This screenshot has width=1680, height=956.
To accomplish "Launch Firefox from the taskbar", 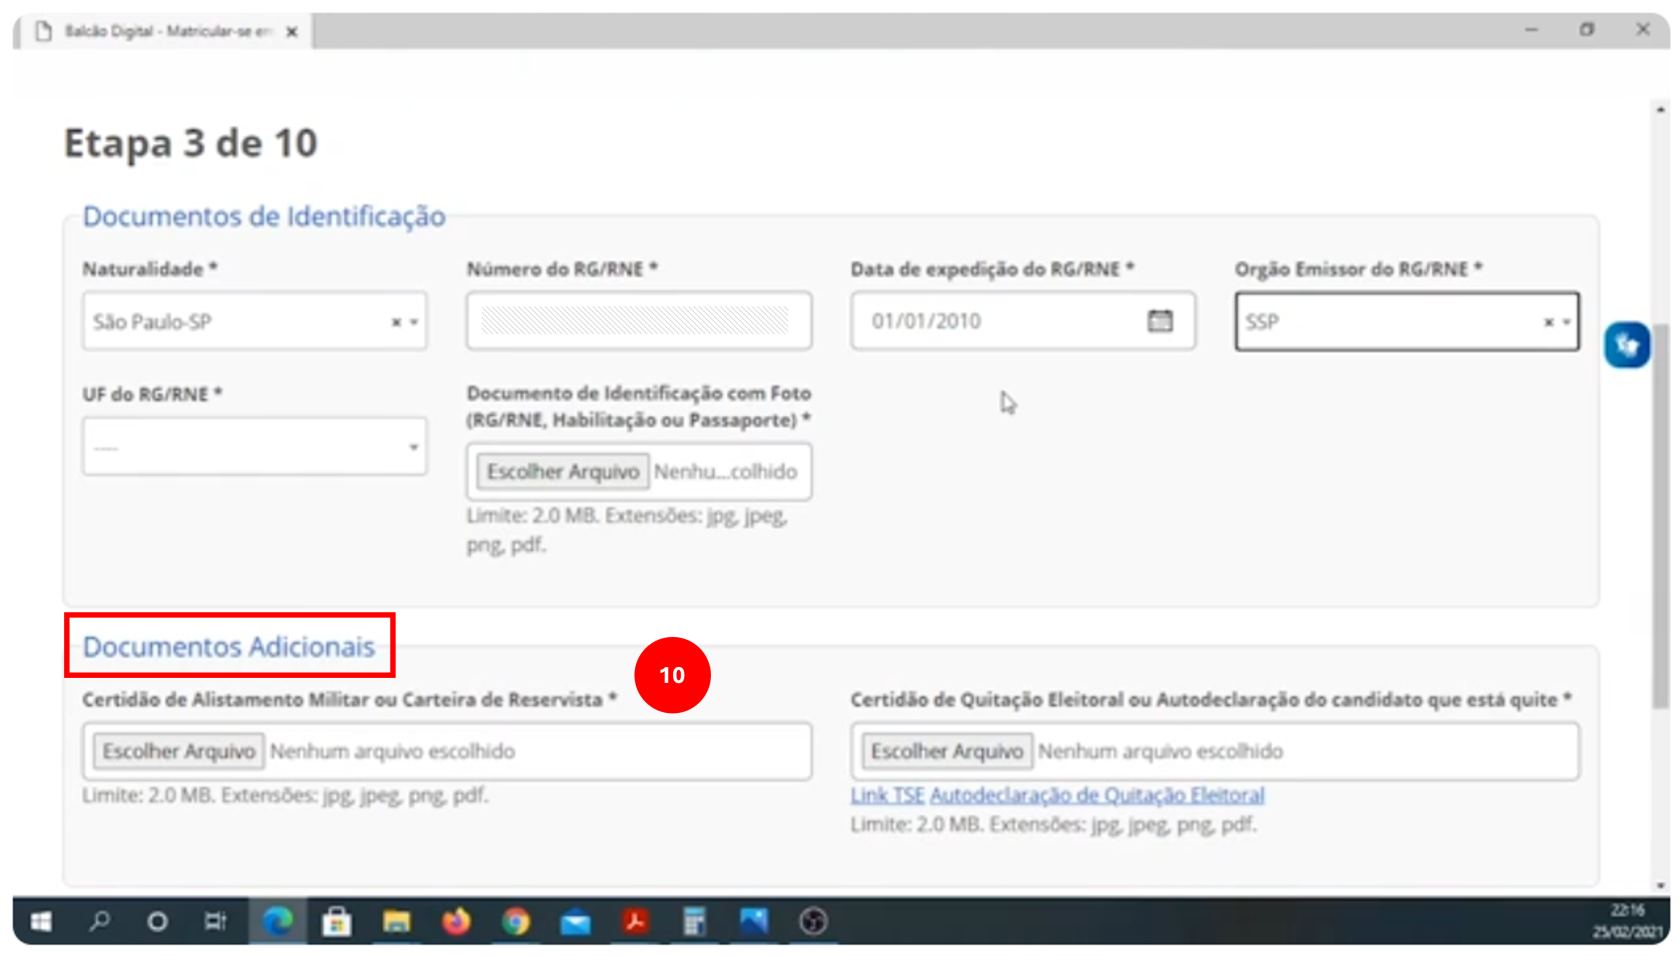I will tap(457, 922).
